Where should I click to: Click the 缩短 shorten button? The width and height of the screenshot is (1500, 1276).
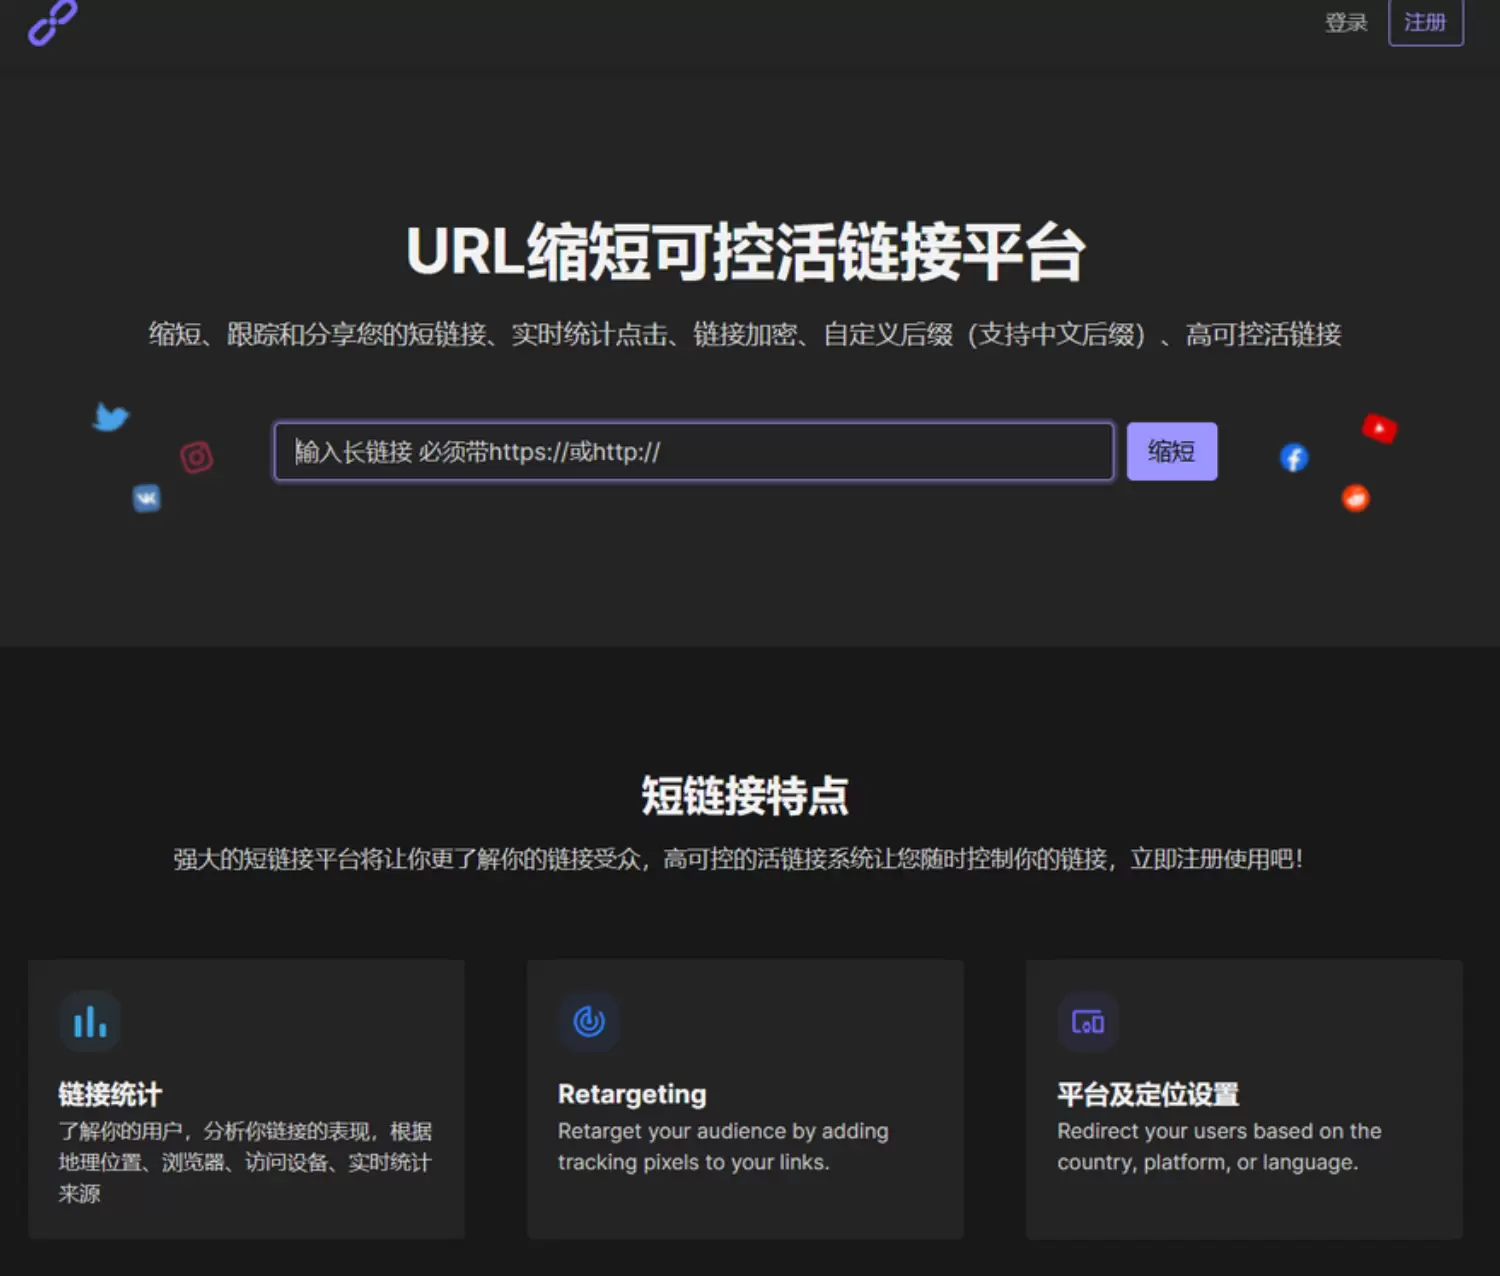pos(1172,451)
